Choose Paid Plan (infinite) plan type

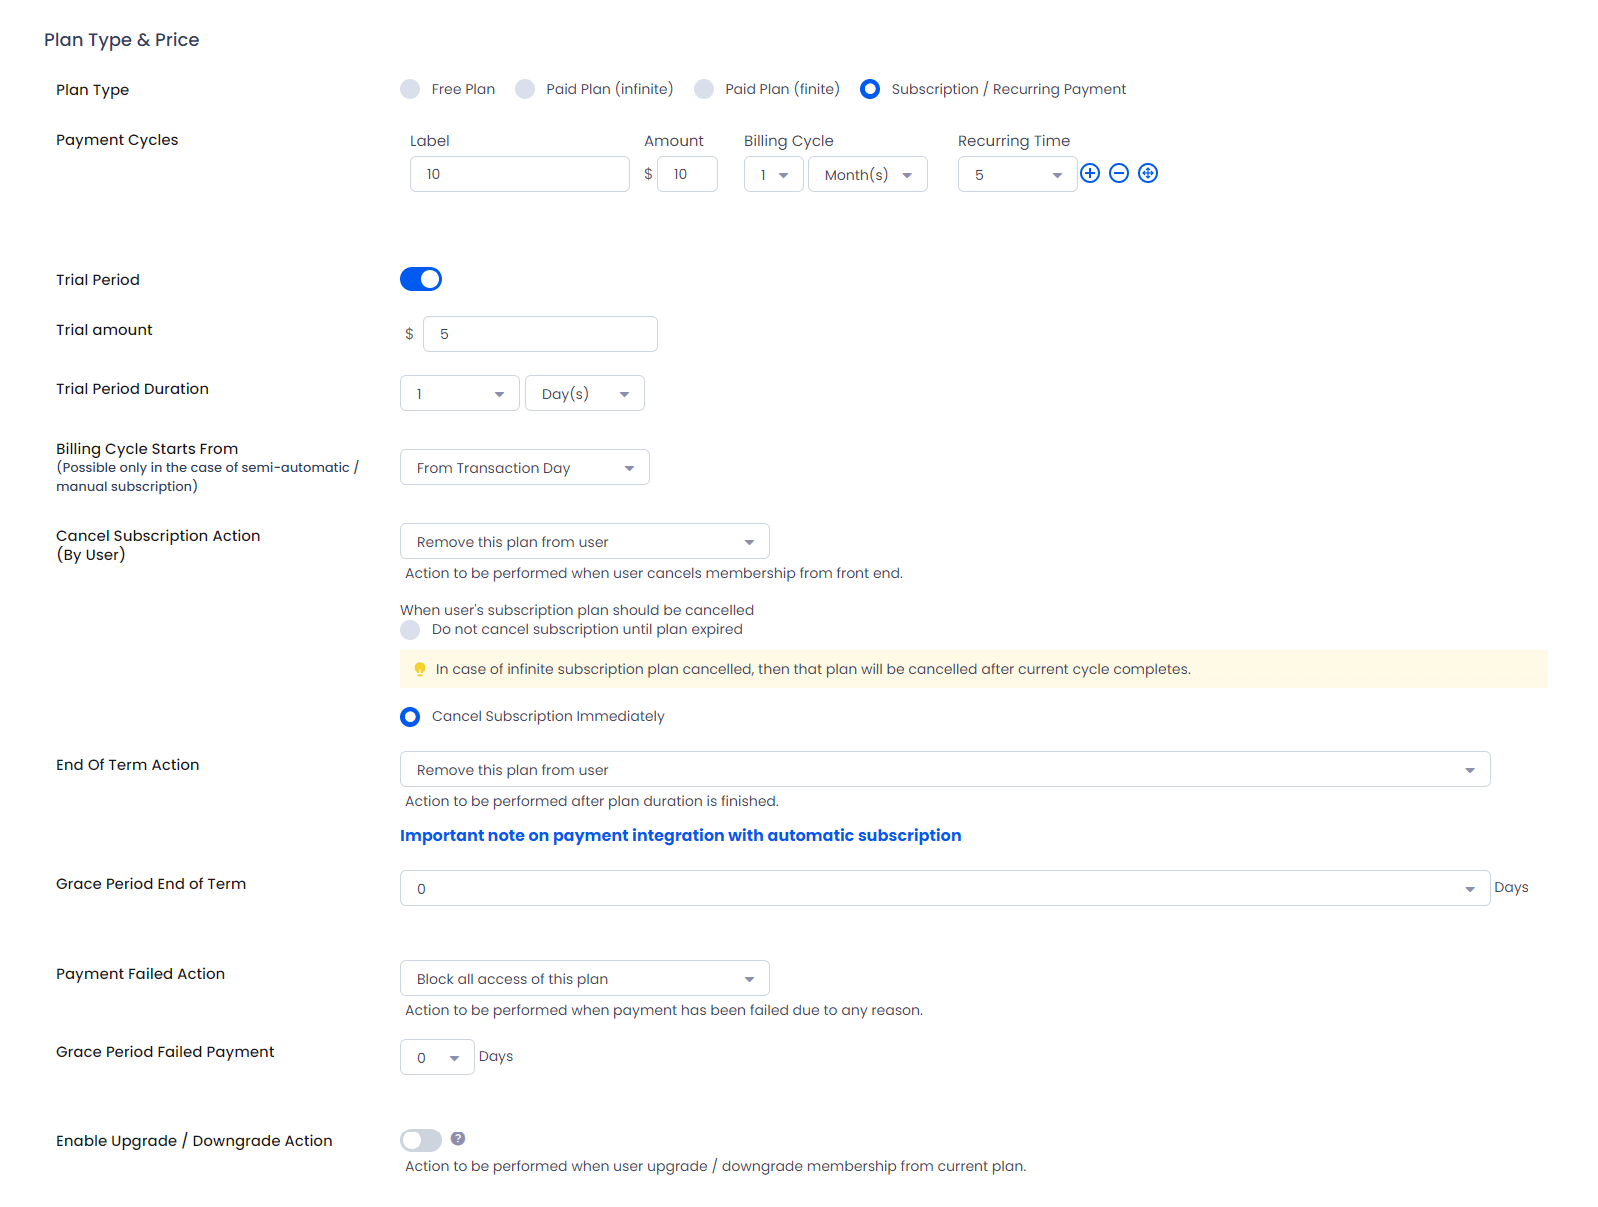tap(525, 89)
